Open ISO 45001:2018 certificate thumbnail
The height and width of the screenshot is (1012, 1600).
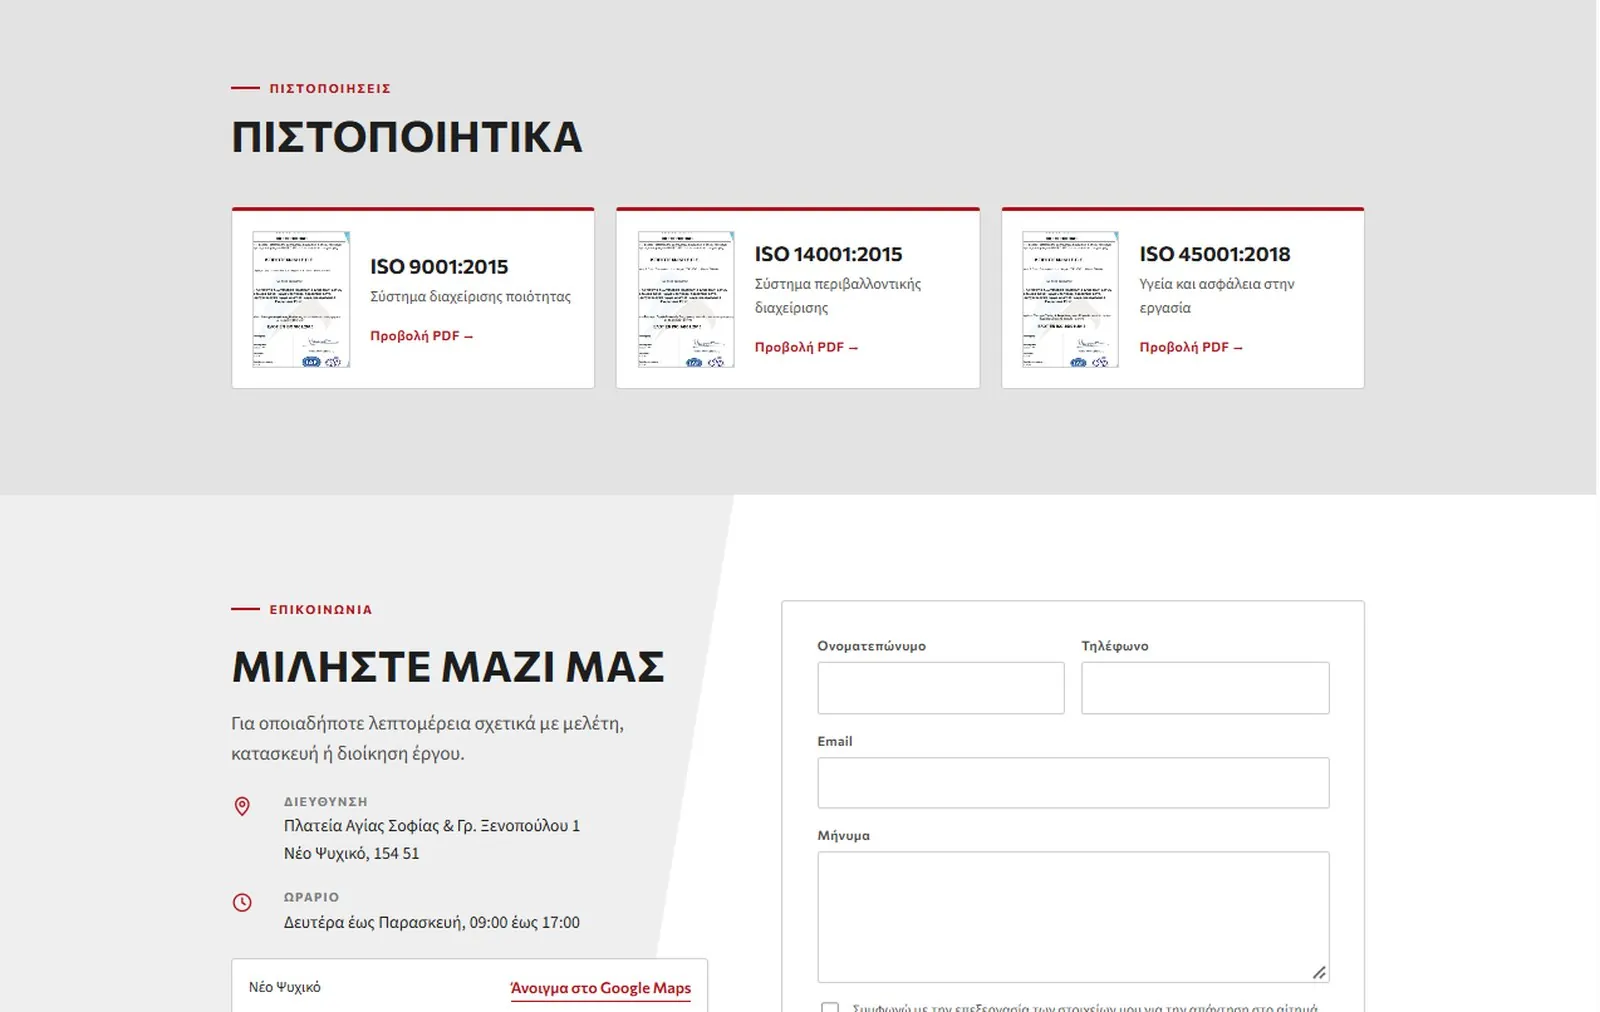1070,299
